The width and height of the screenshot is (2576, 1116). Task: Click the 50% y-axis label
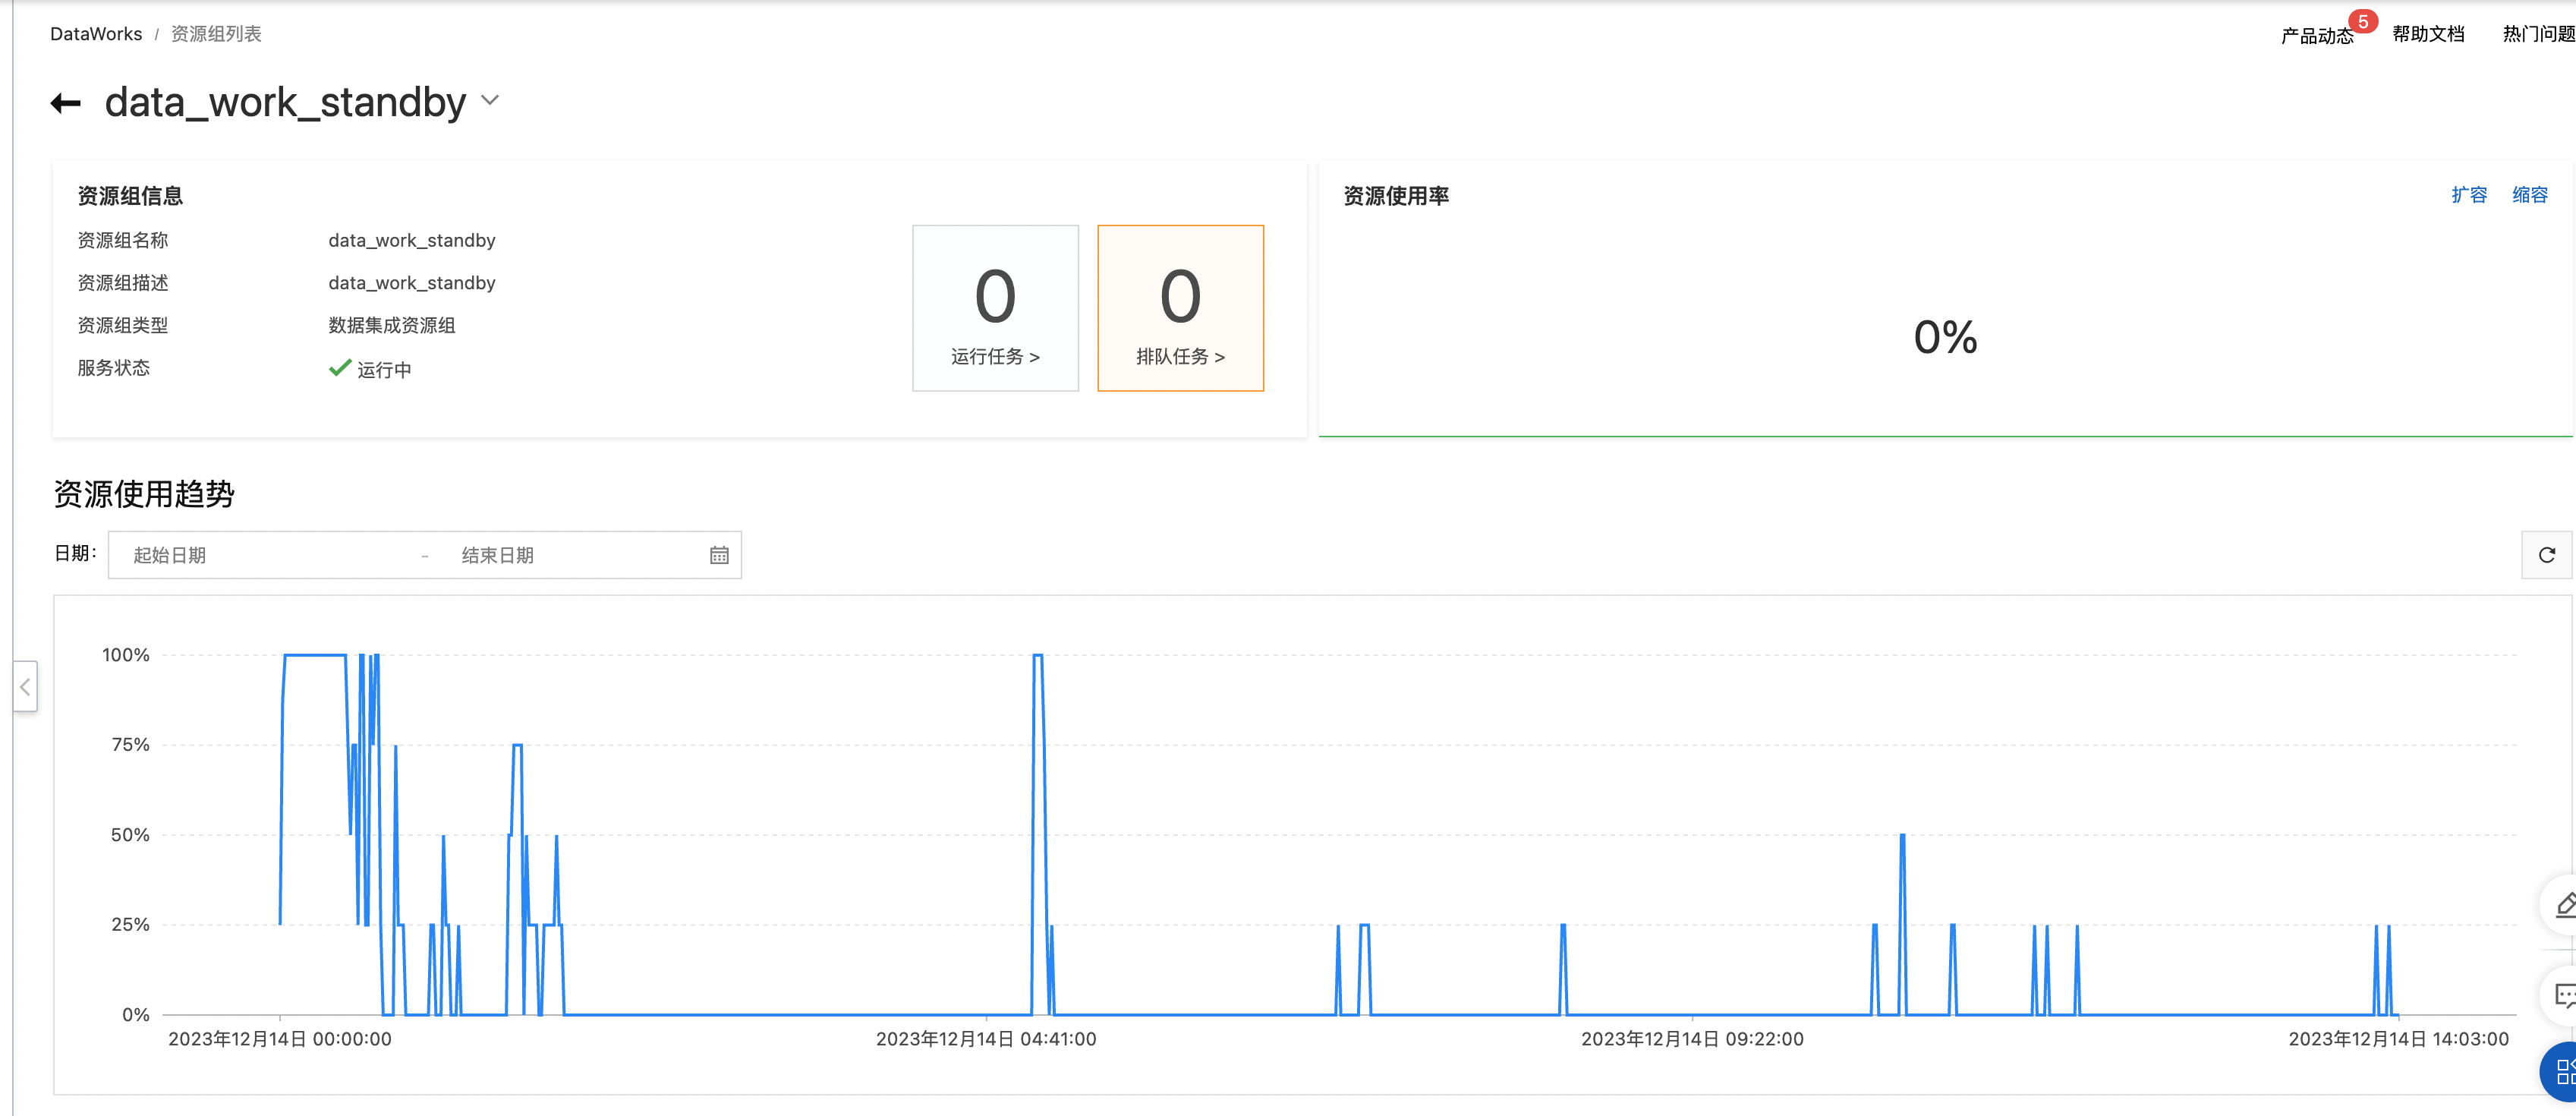130,835
